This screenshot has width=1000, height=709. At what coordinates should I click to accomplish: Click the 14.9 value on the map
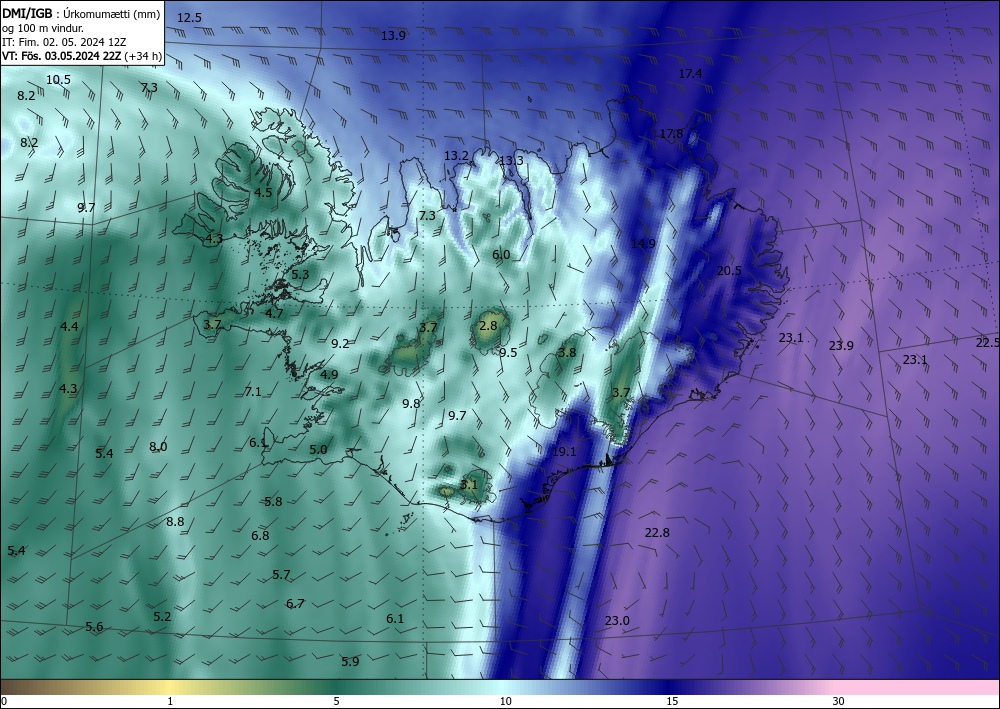[643, 244]
